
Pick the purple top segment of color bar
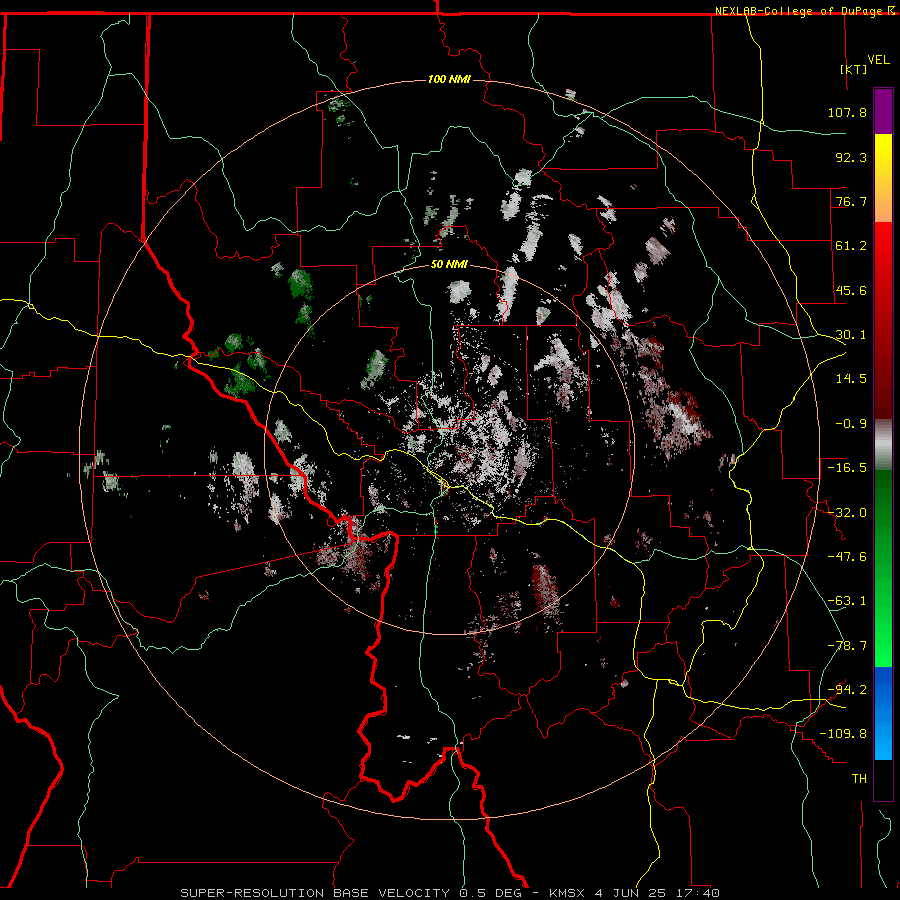tap(883, 111)
